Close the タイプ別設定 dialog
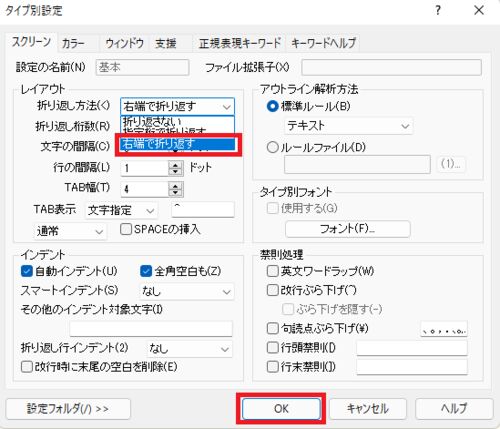Image resolution: width=500 pixels, height=429 pixels. 479,11
